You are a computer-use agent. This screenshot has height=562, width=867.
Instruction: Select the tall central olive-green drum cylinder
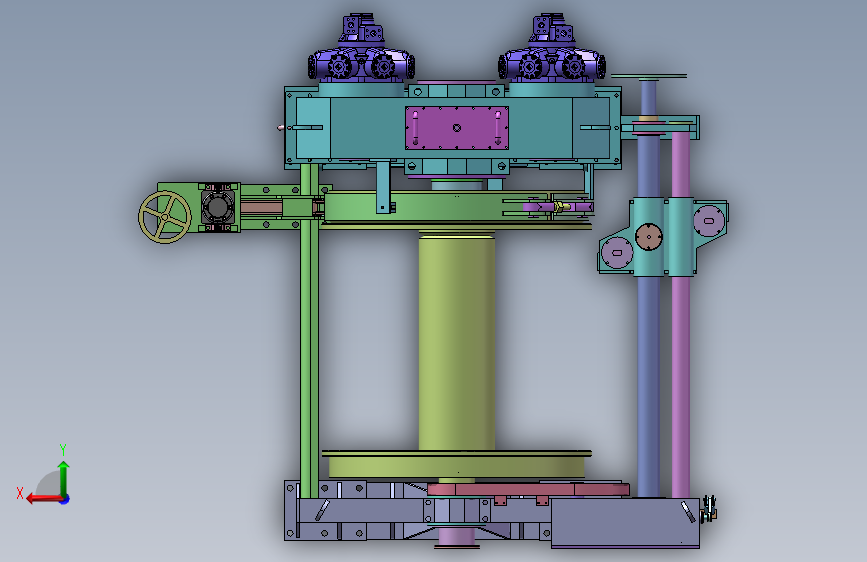pyautogui.click(x=457, y=342)
